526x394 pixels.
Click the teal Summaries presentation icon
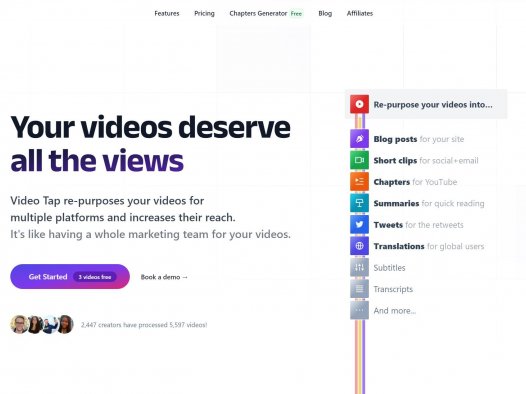tap(359, 203)
